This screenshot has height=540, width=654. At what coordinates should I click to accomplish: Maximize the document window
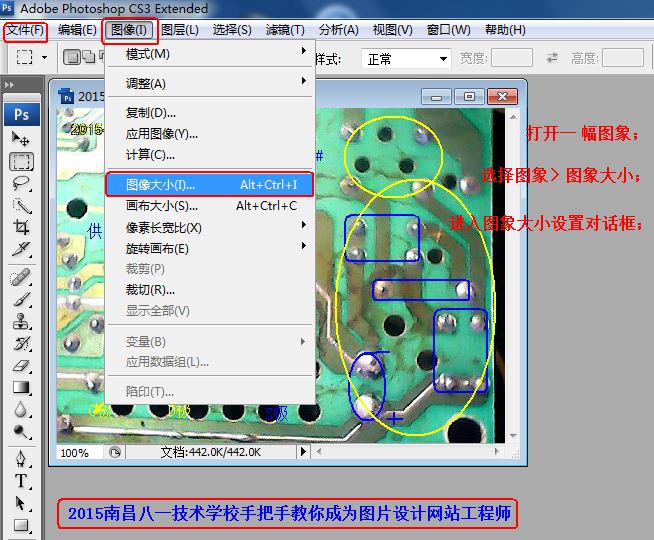(469, 97)
